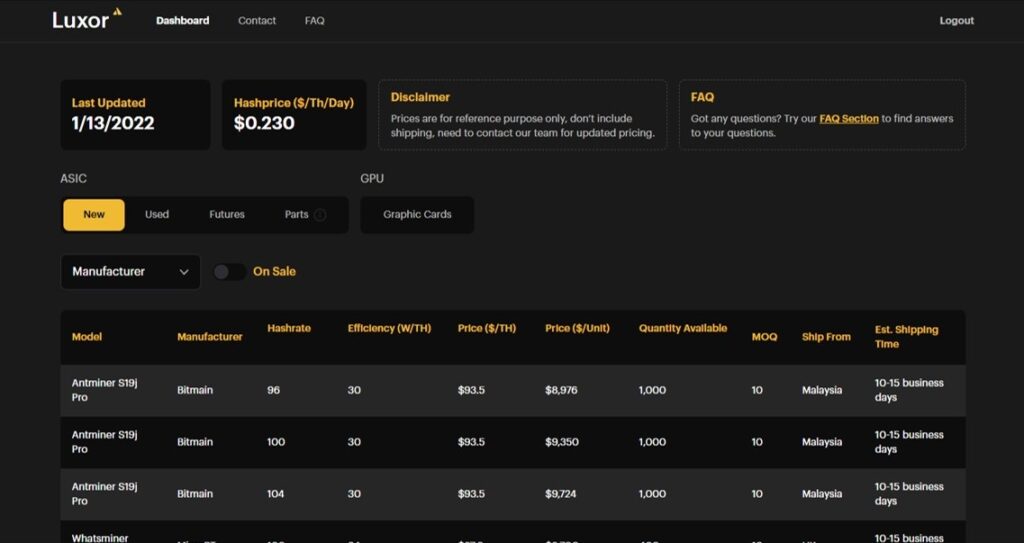The image size is (1024, 543).
Task: Sort by Price ($/TH) column header
Action: [x=487, y=329]
